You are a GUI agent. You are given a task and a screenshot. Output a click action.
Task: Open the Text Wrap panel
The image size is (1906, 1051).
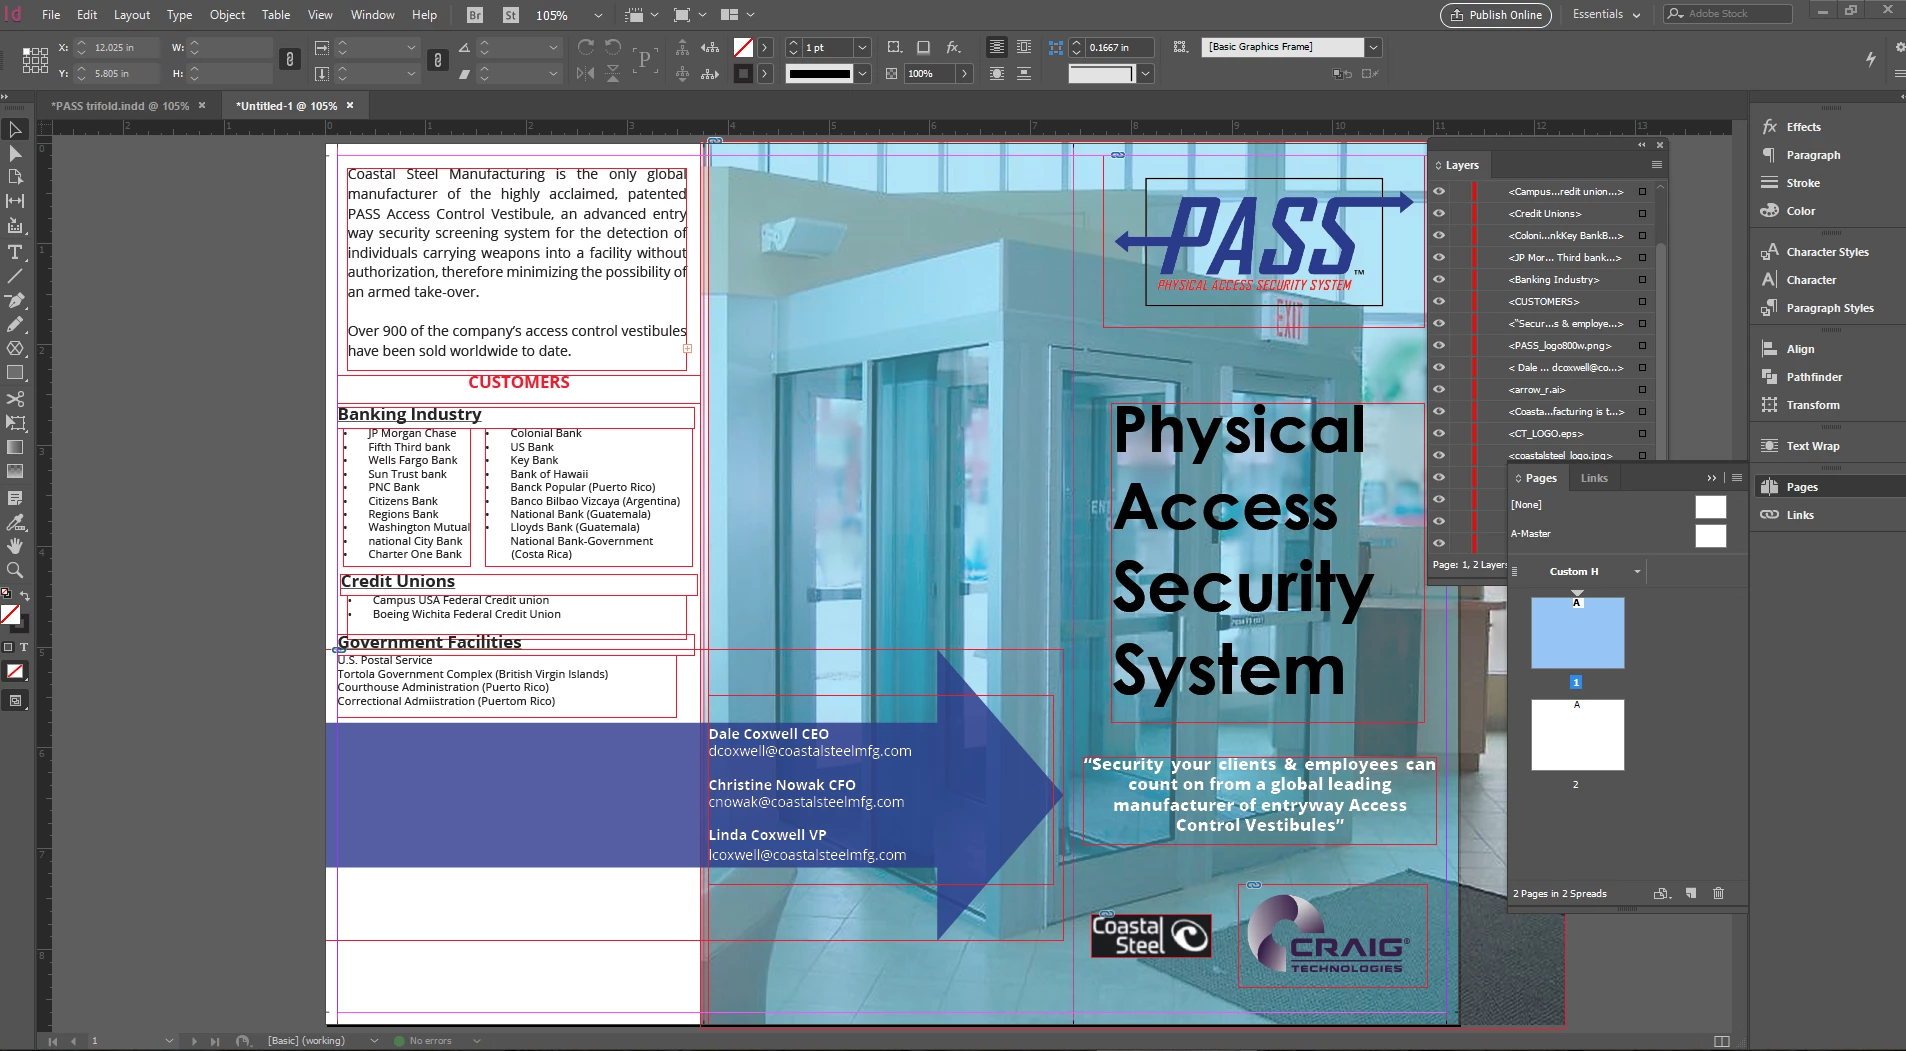(x=1812, y=446)
